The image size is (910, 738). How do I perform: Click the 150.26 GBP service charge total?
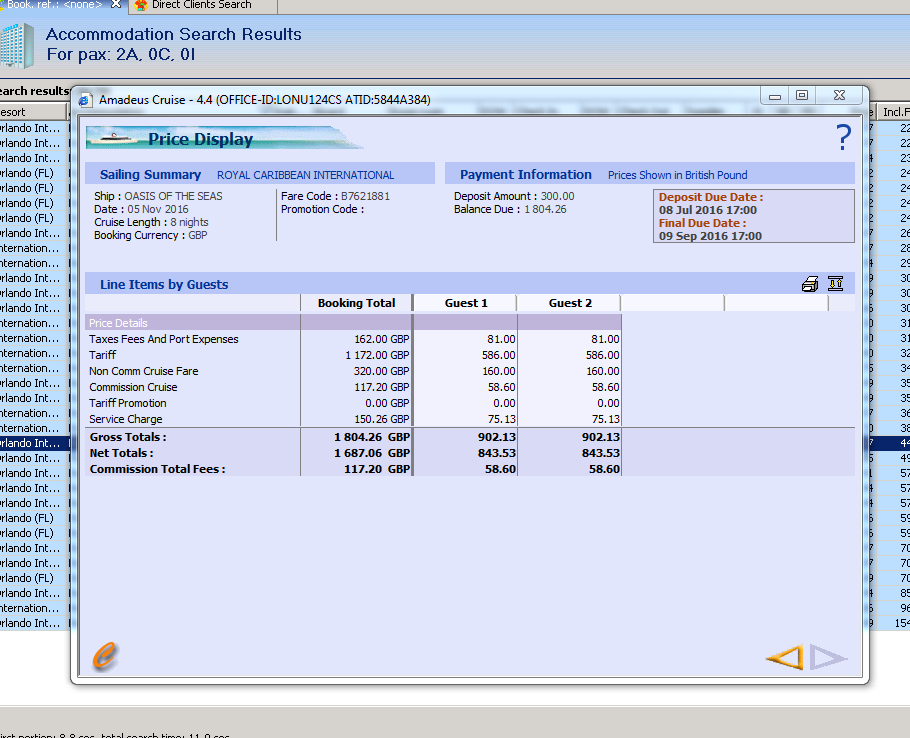pos(381,419)
